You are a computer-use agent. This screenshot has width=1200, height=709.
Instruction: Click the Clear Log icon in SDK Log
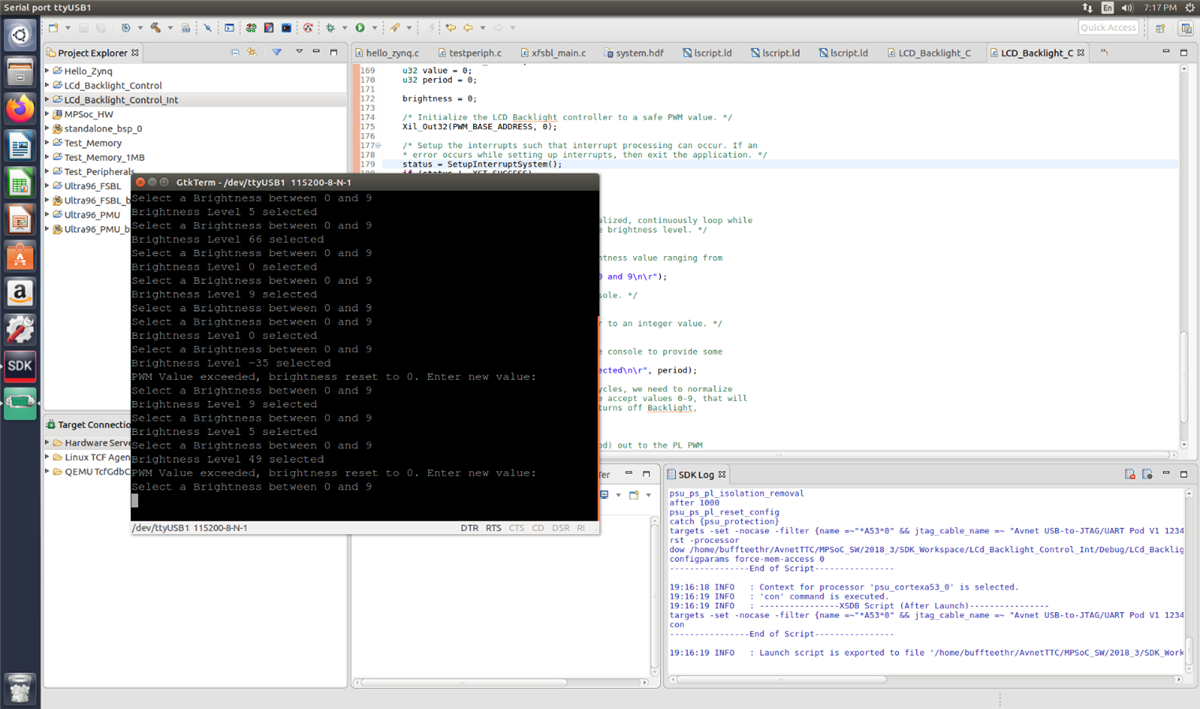click(1129, 474)
